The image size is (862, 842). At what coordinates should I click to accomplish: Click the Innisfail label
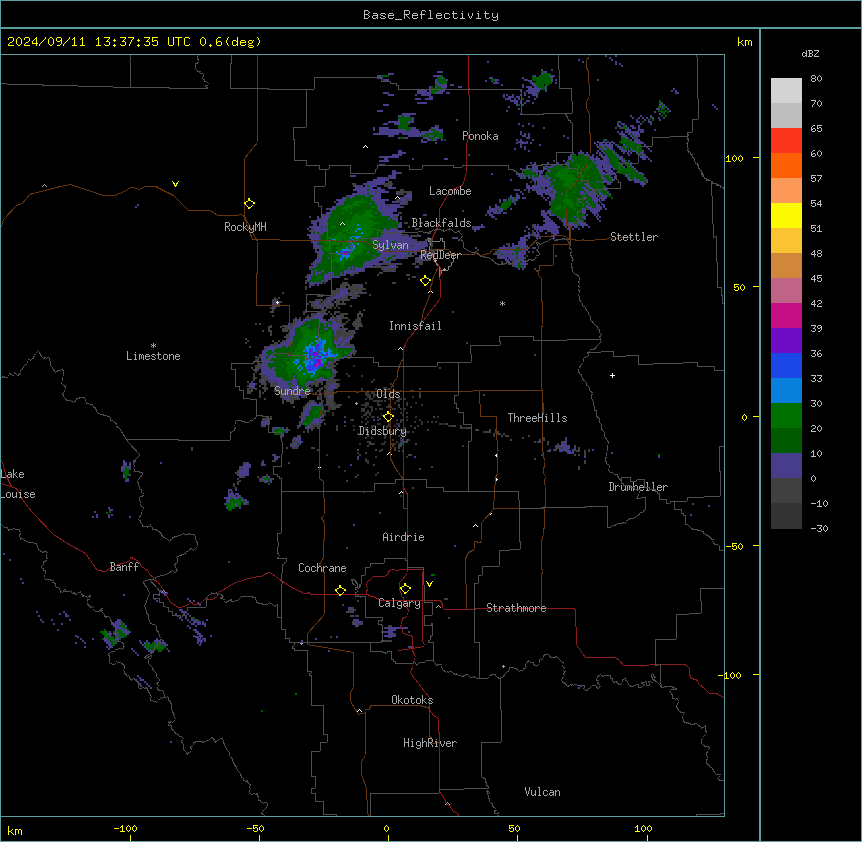click(415, 326)
